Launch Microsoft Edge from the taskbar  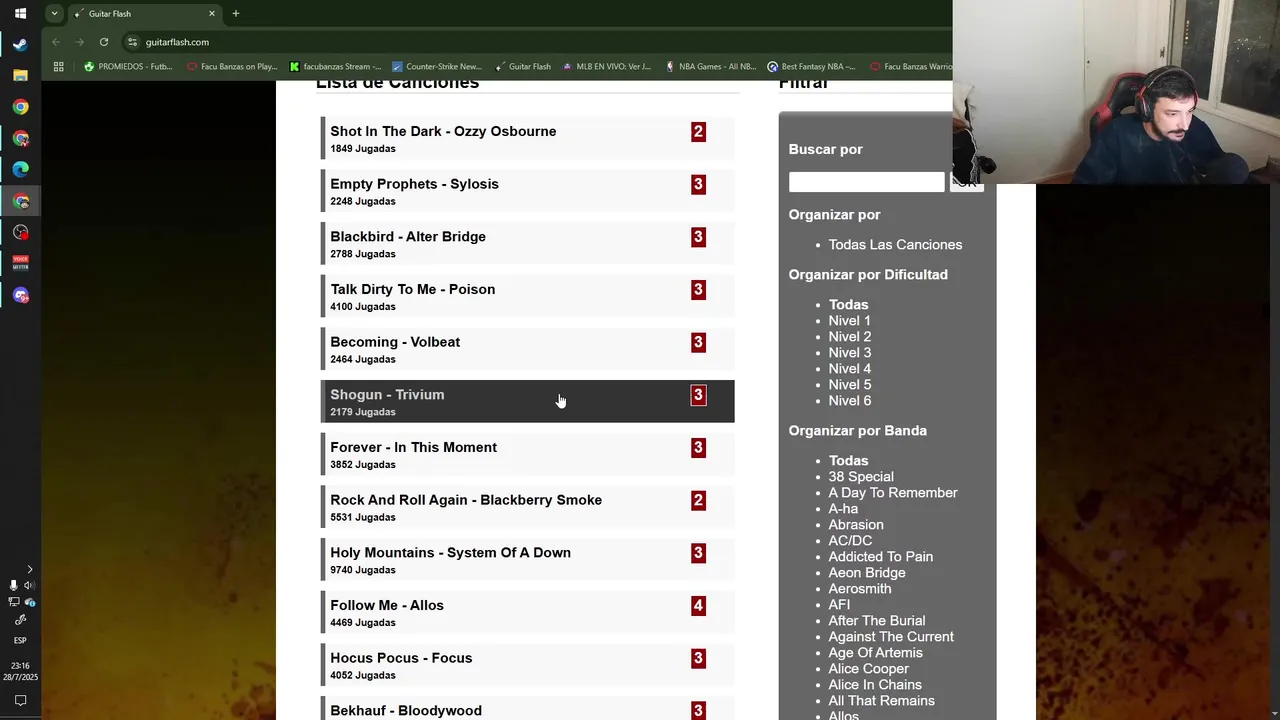pyautogui.click(x=20, y=170)
